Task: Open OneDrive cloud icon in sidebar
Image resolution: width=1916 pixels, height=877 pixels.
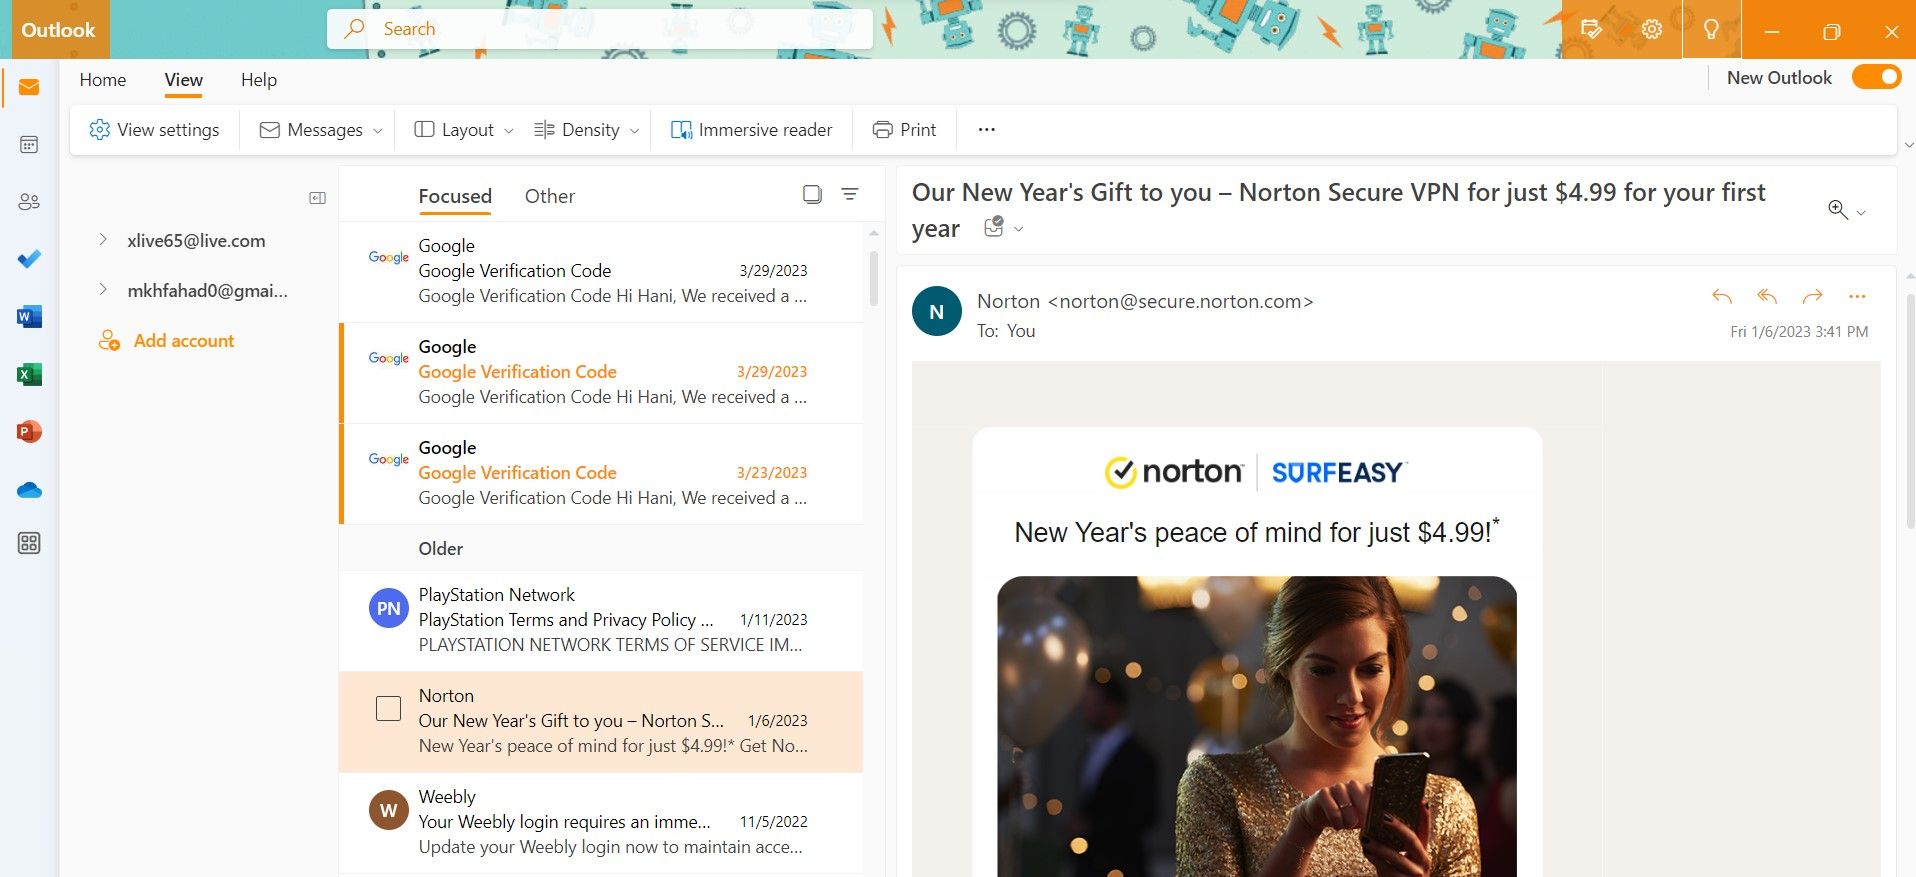Action: 29,490
